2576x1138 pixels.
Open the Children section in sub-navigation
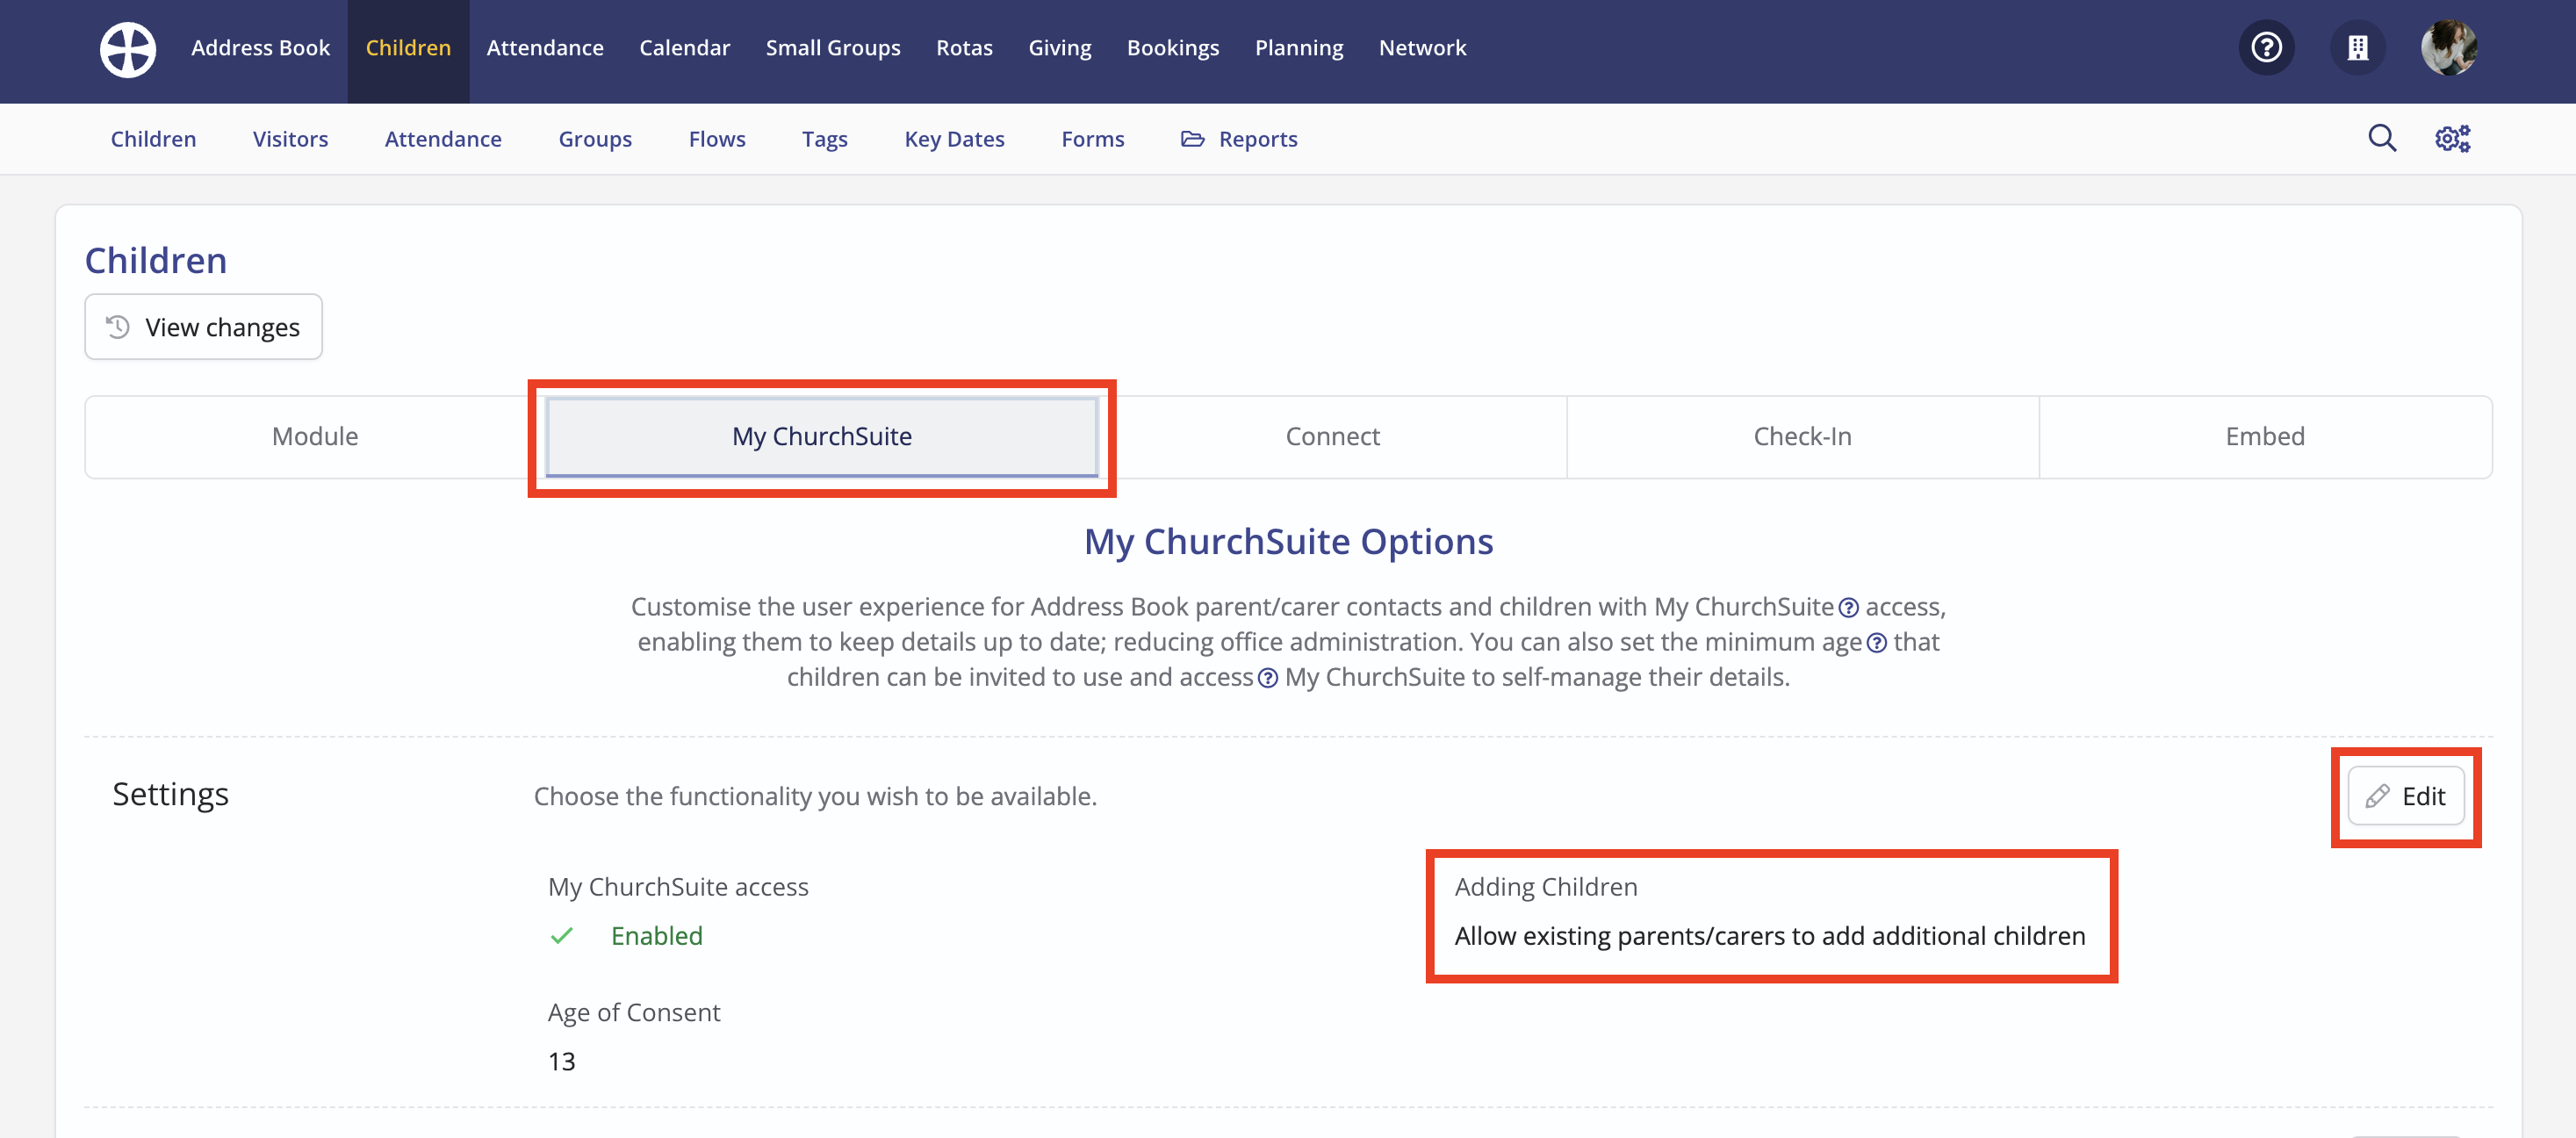click(153, 139)
